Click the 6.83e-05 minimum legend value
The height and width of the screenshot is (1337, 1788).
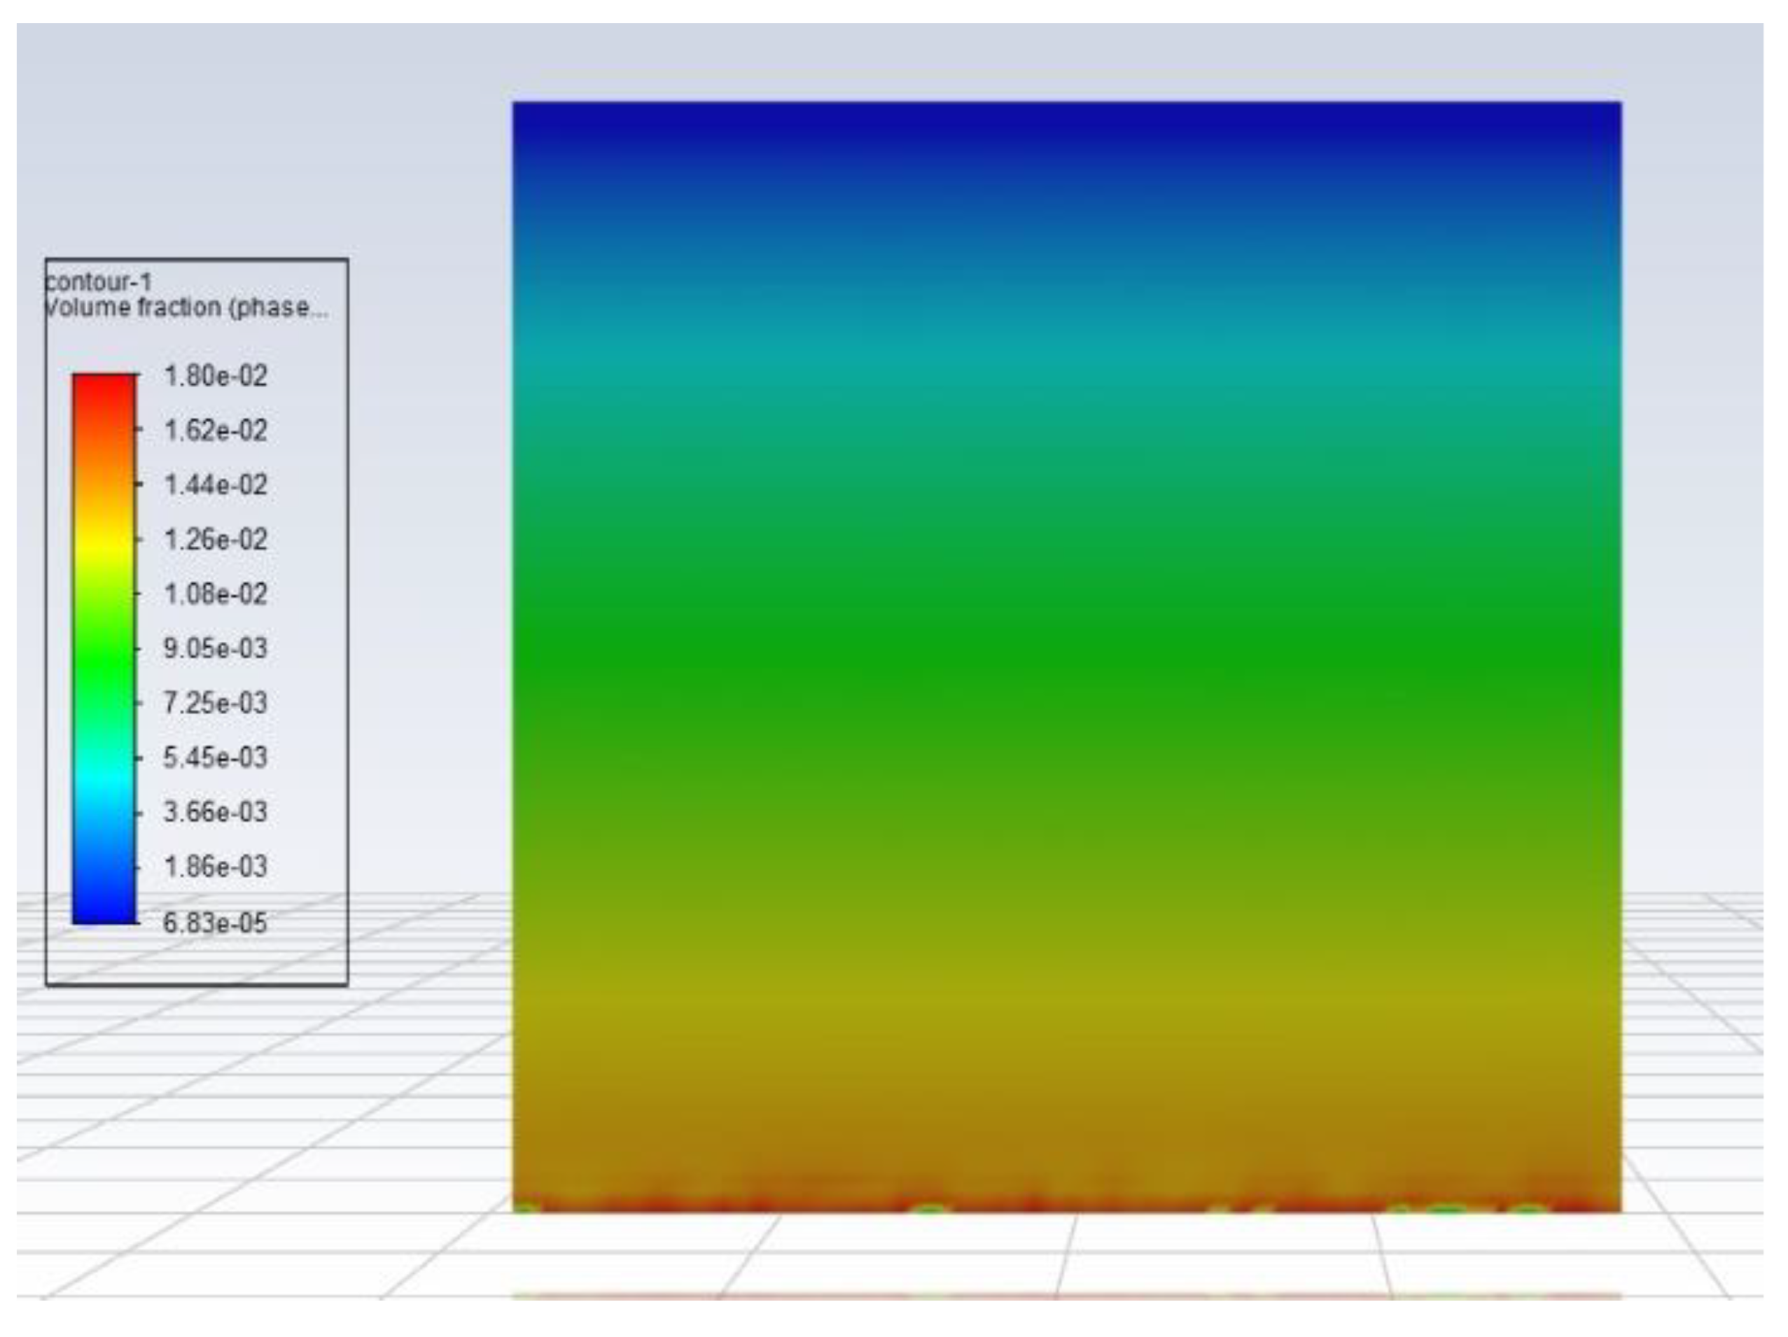(x=215, y=922)
